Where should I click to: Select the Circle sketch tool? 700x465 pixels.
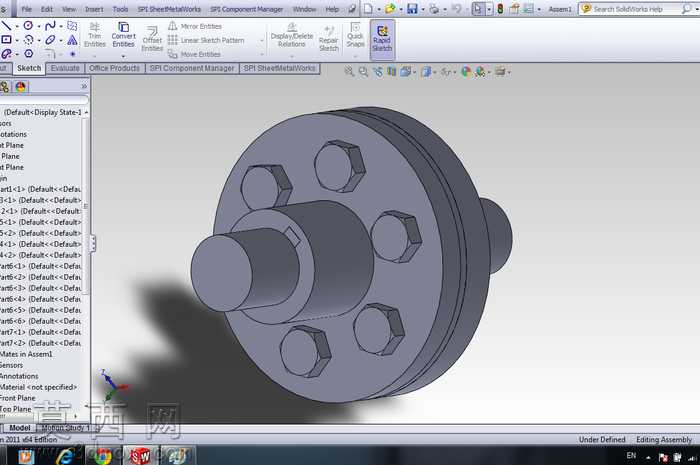coord(28,26)
